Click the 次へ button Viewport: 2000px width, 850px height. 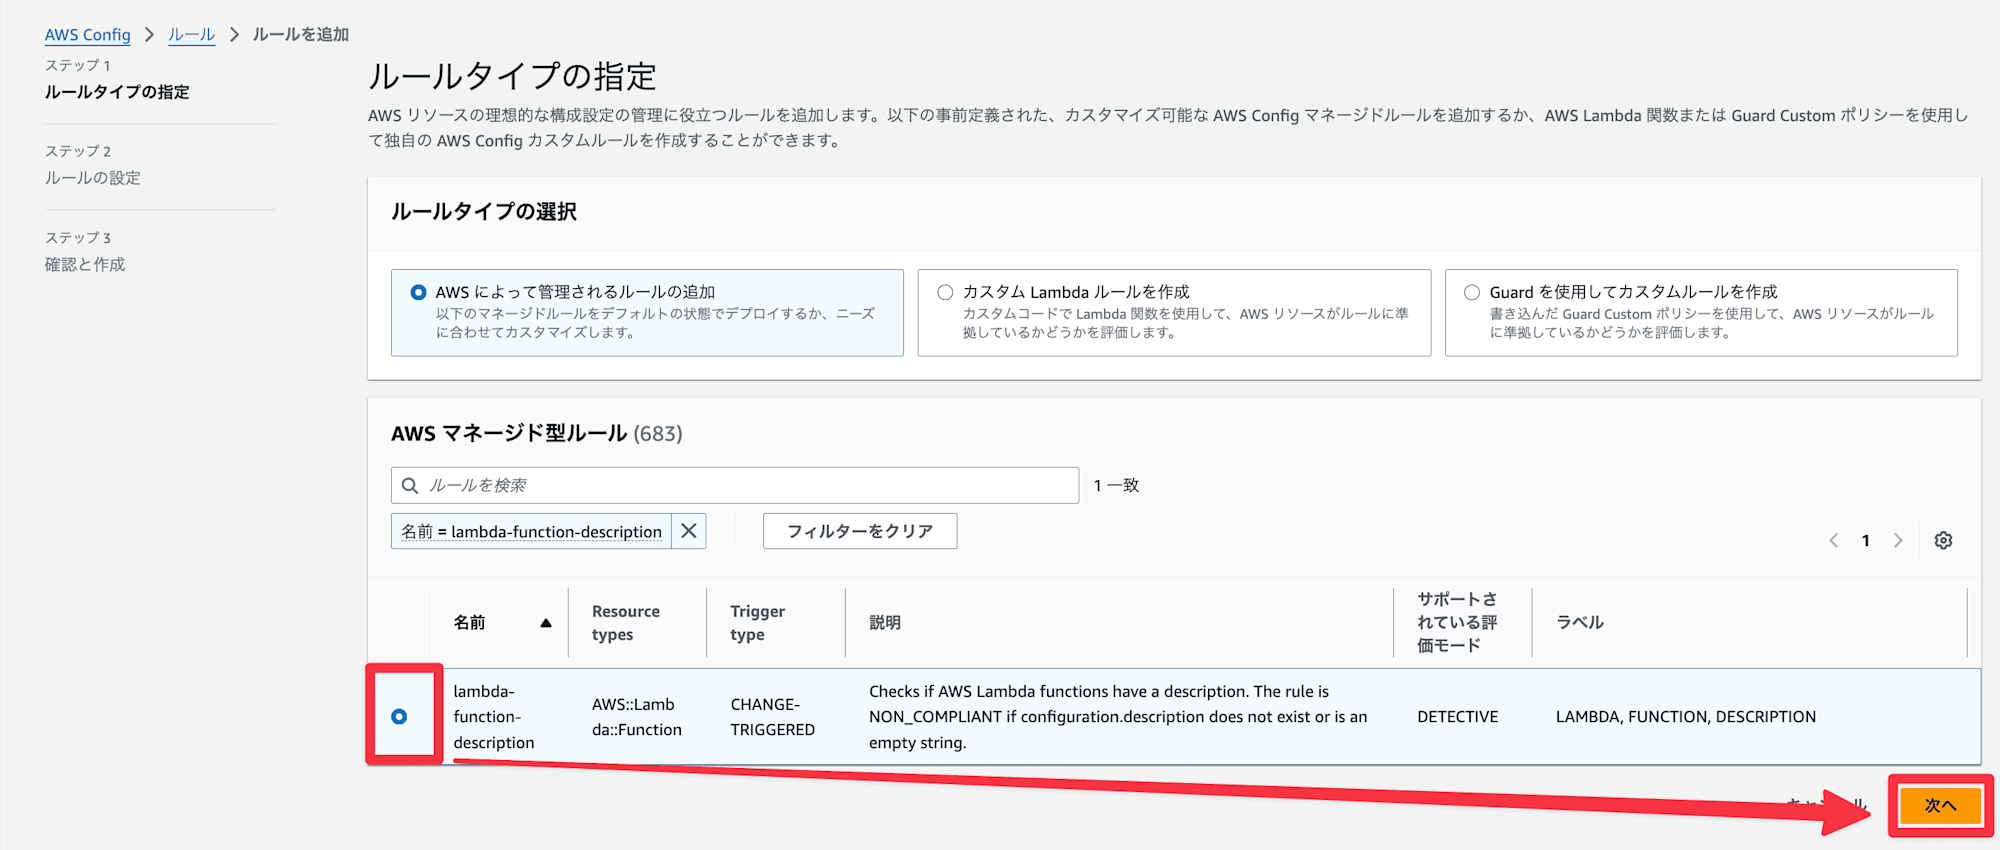(1939, 805)
